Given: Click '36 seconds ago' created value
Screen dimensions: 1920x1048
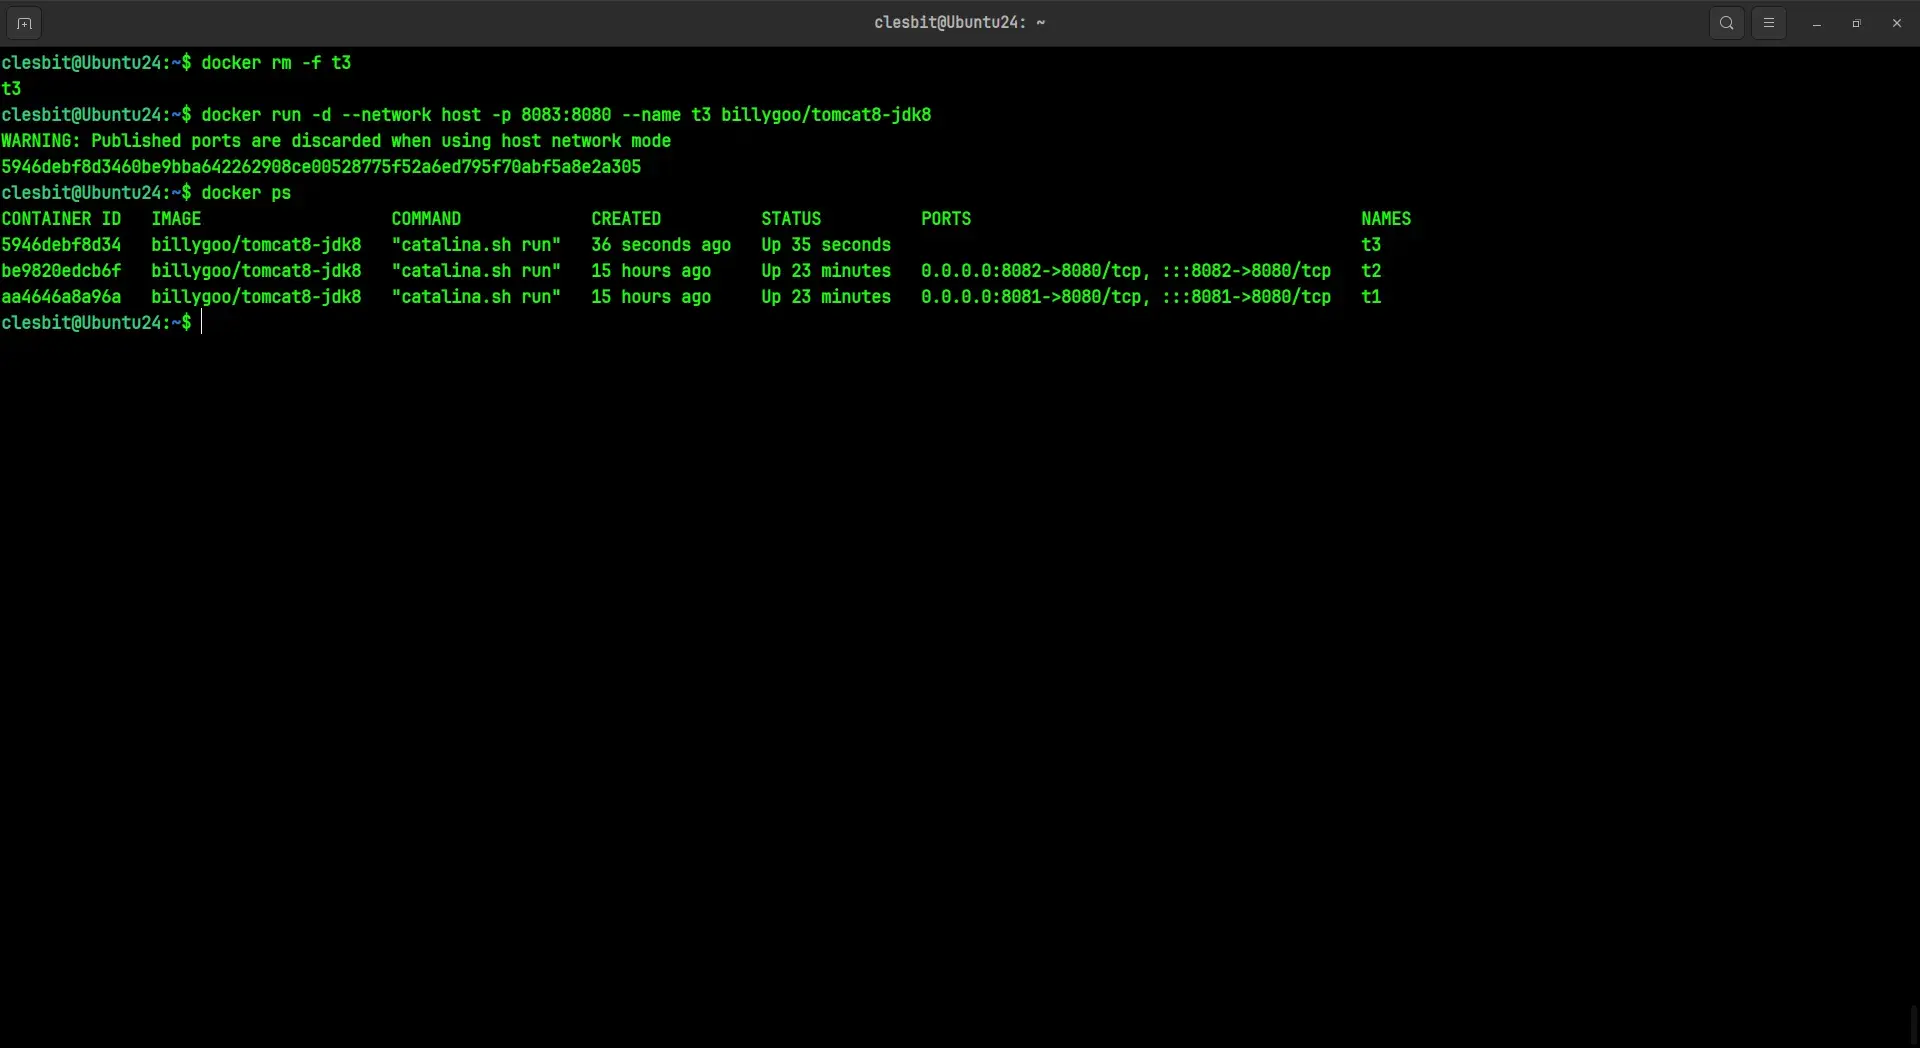Looking at the screenshot, I should point(661,245).
